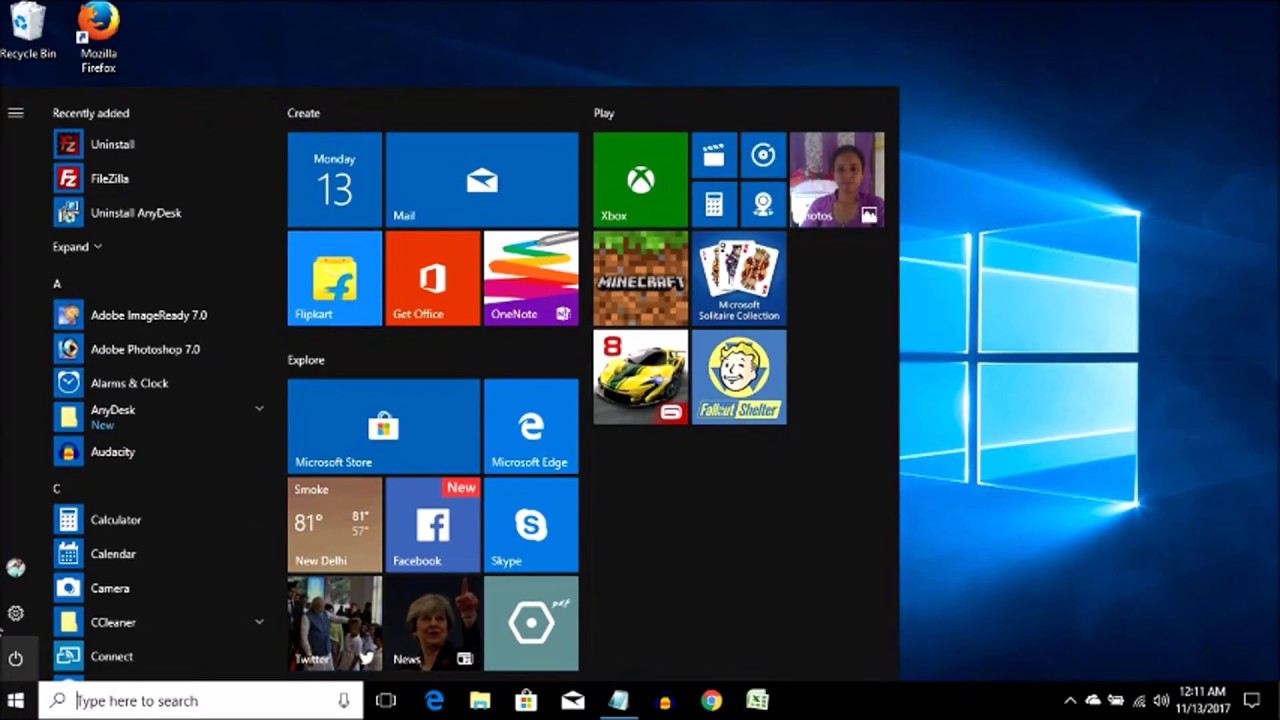
Task: Expand the Recently added list
Action: click(x=77, y=247)
